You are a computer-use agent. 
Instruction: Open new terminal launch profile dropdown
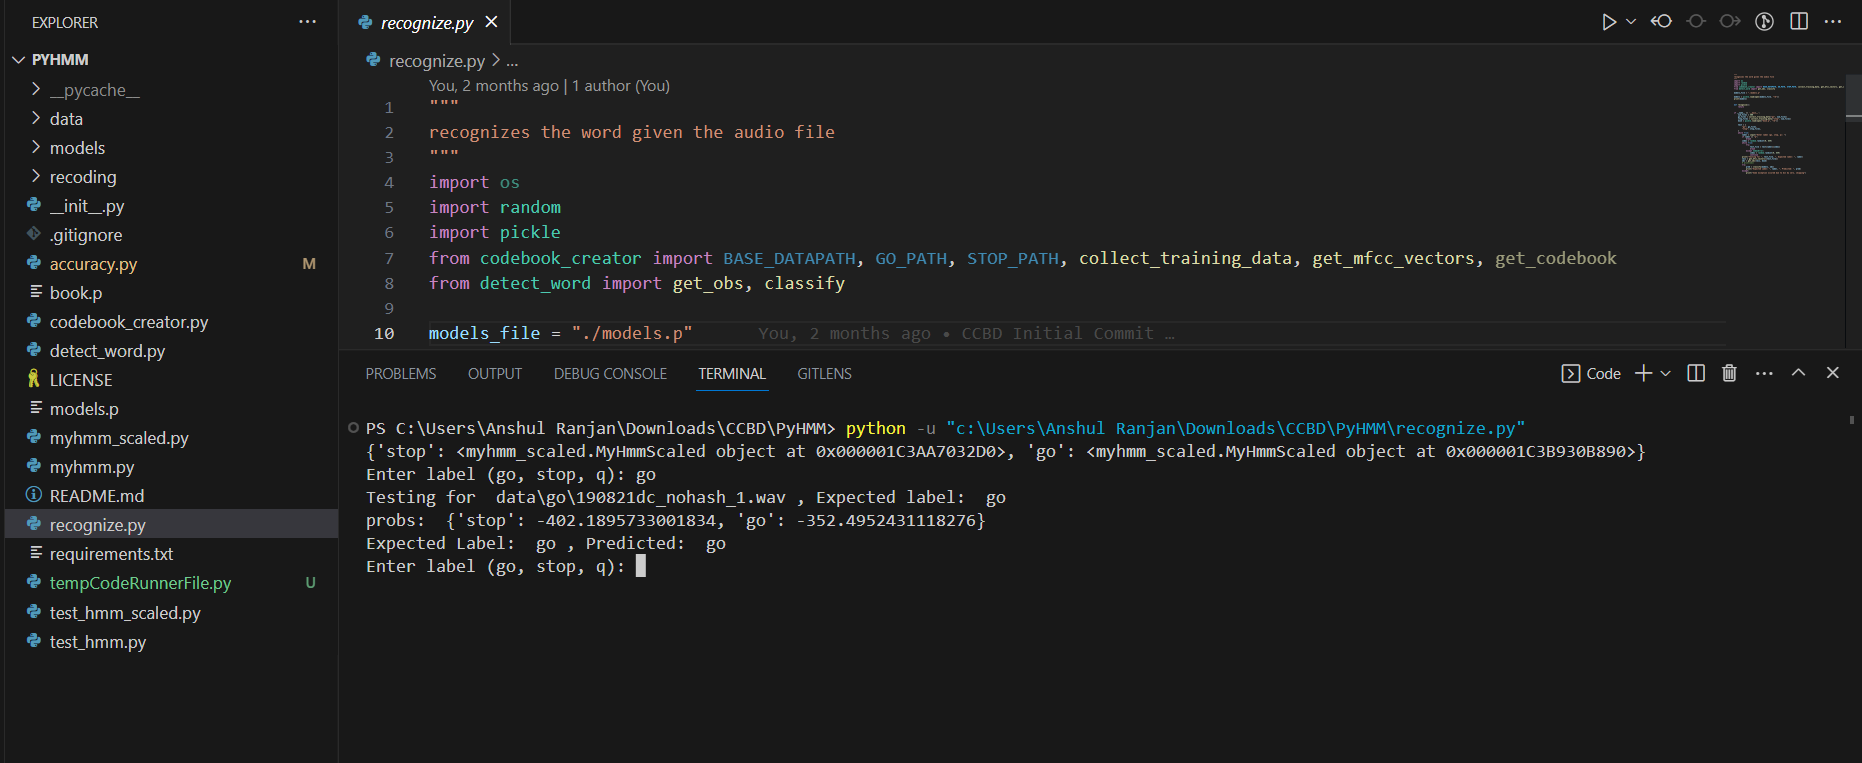[x=1665, y=373]
